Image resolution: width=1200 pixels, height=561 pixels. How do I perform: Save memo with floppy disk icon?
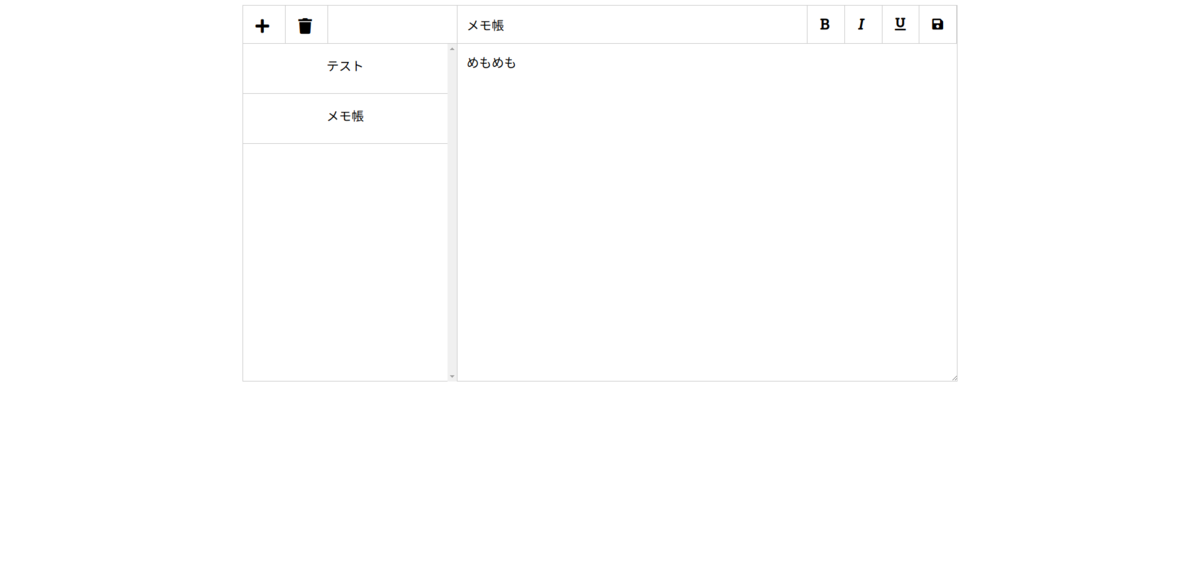(938, 25)
